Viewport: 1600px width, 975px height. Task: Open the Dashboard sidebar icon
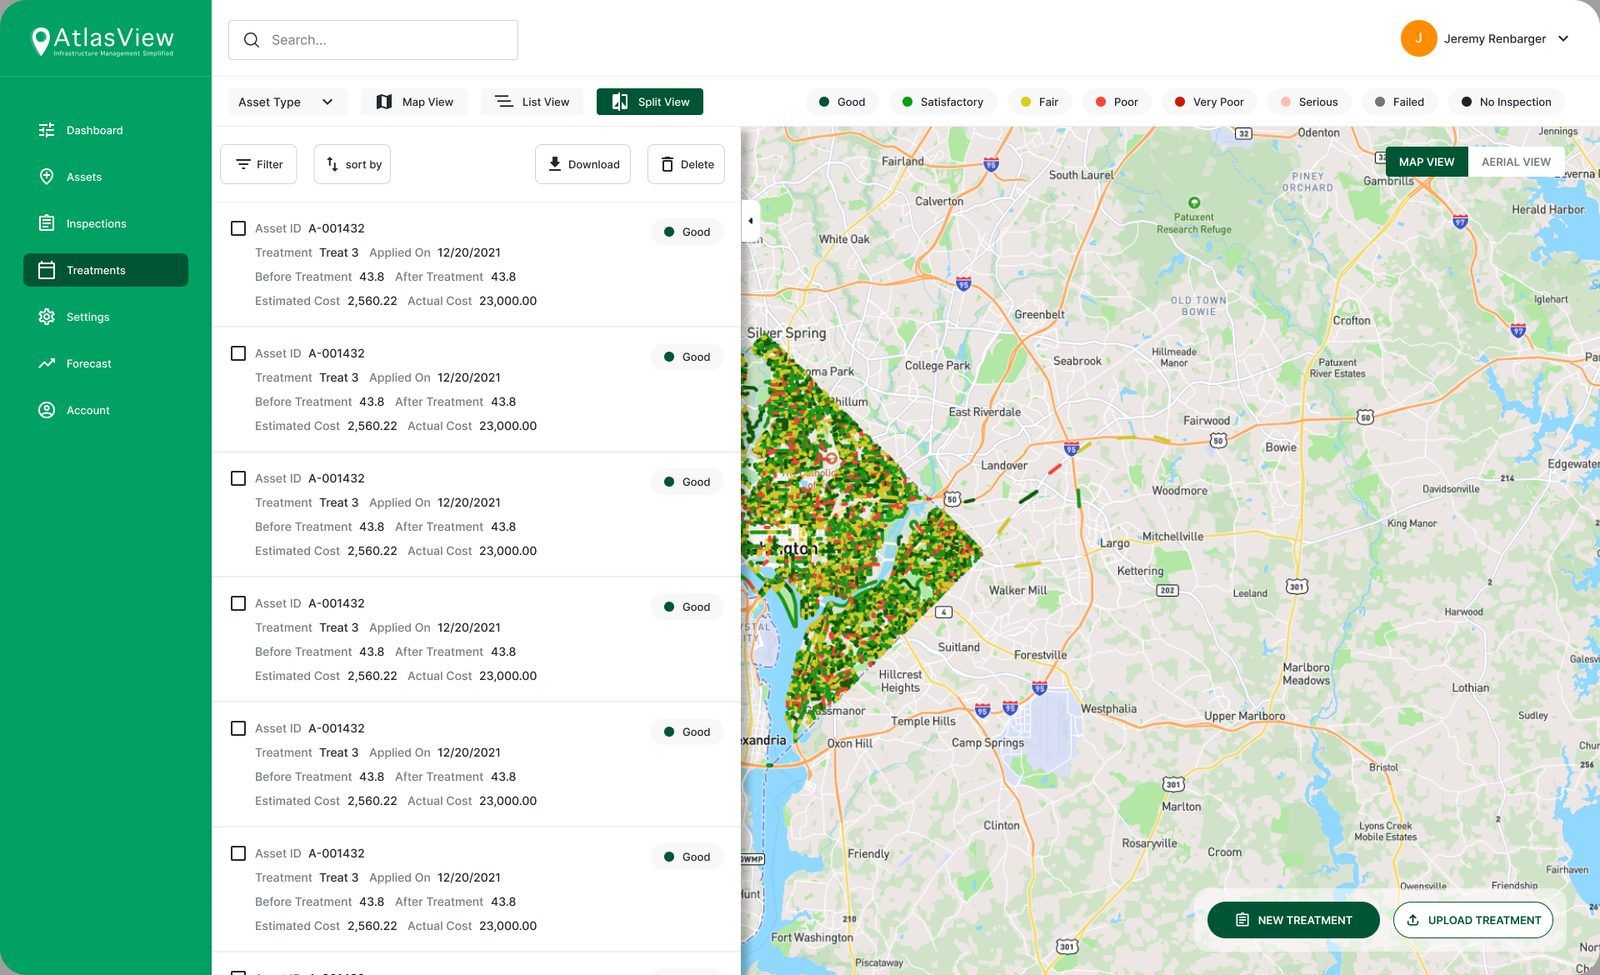click(46, 130)
